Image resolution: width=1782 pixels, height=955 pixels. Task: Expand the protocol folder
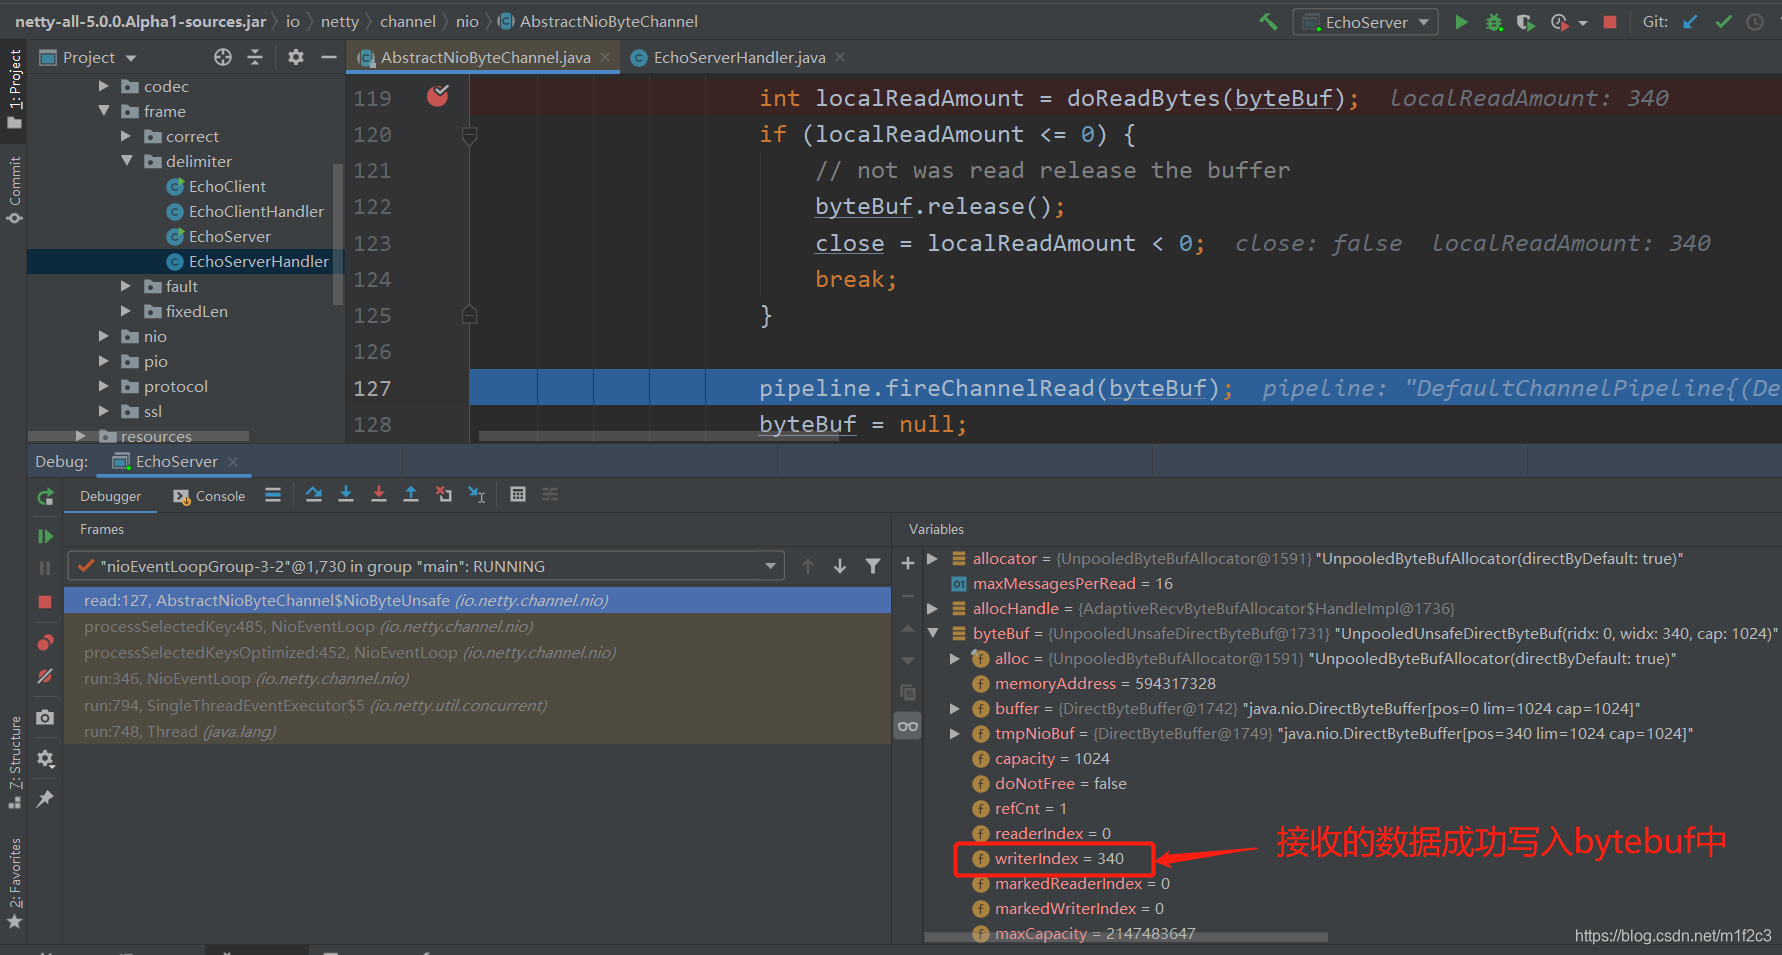pyautogui.click(x=104, y=386)
